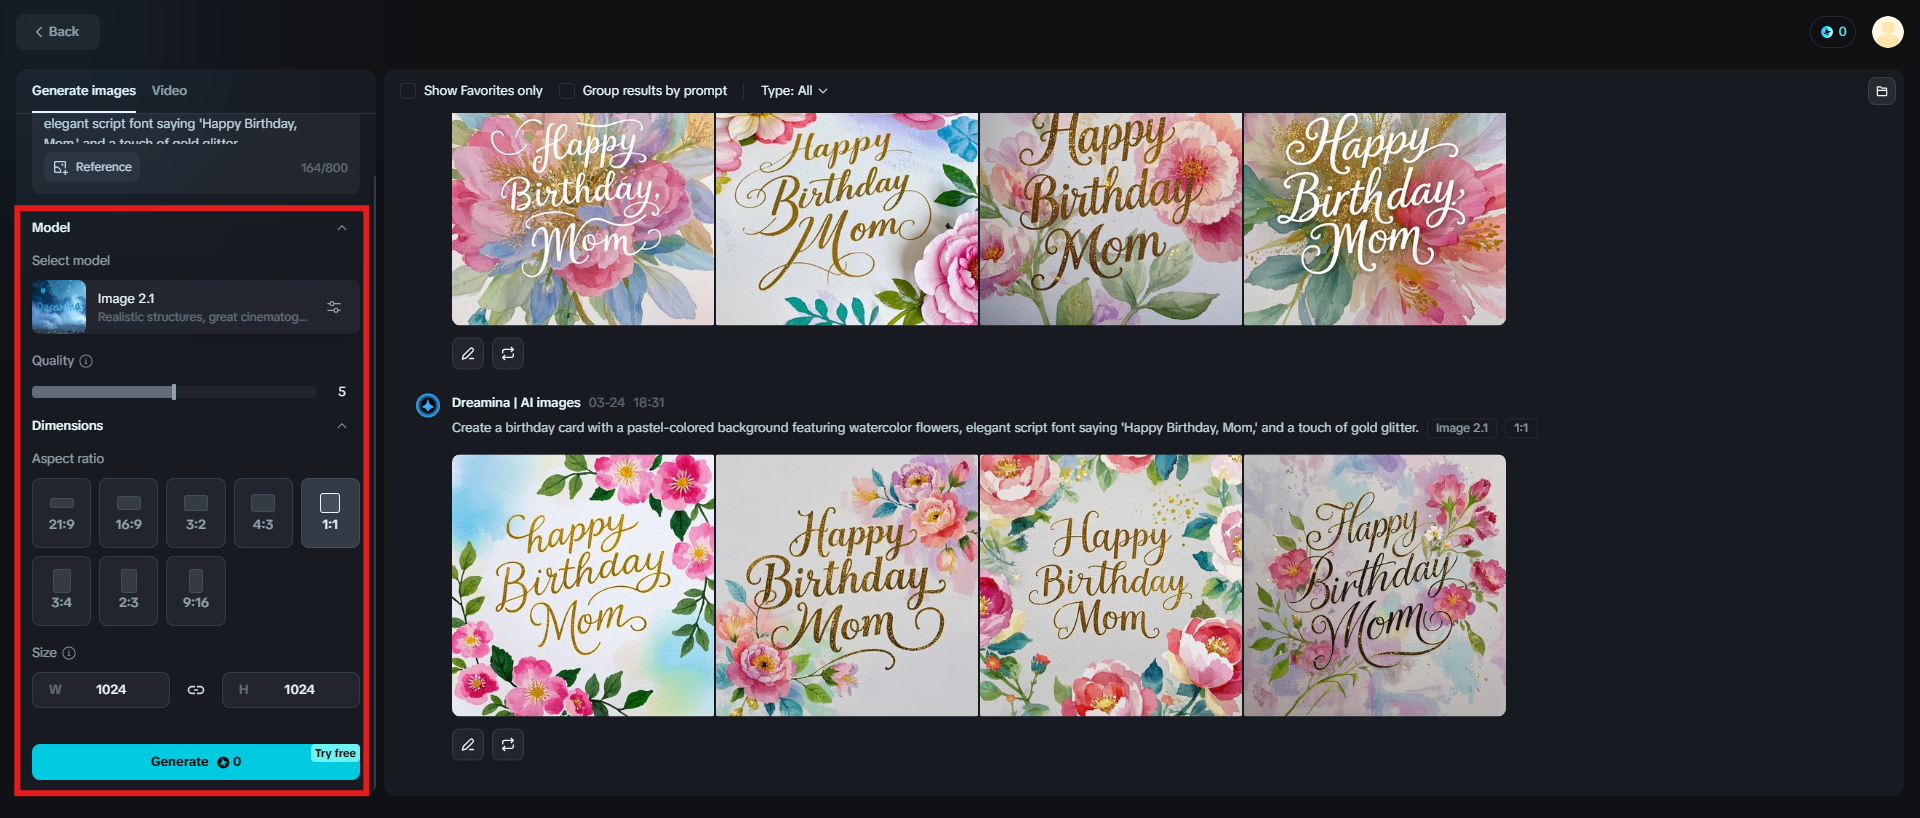Open first image in the lower row
The height and width of the screenshot is (818, 1920).
coord(583,585)
